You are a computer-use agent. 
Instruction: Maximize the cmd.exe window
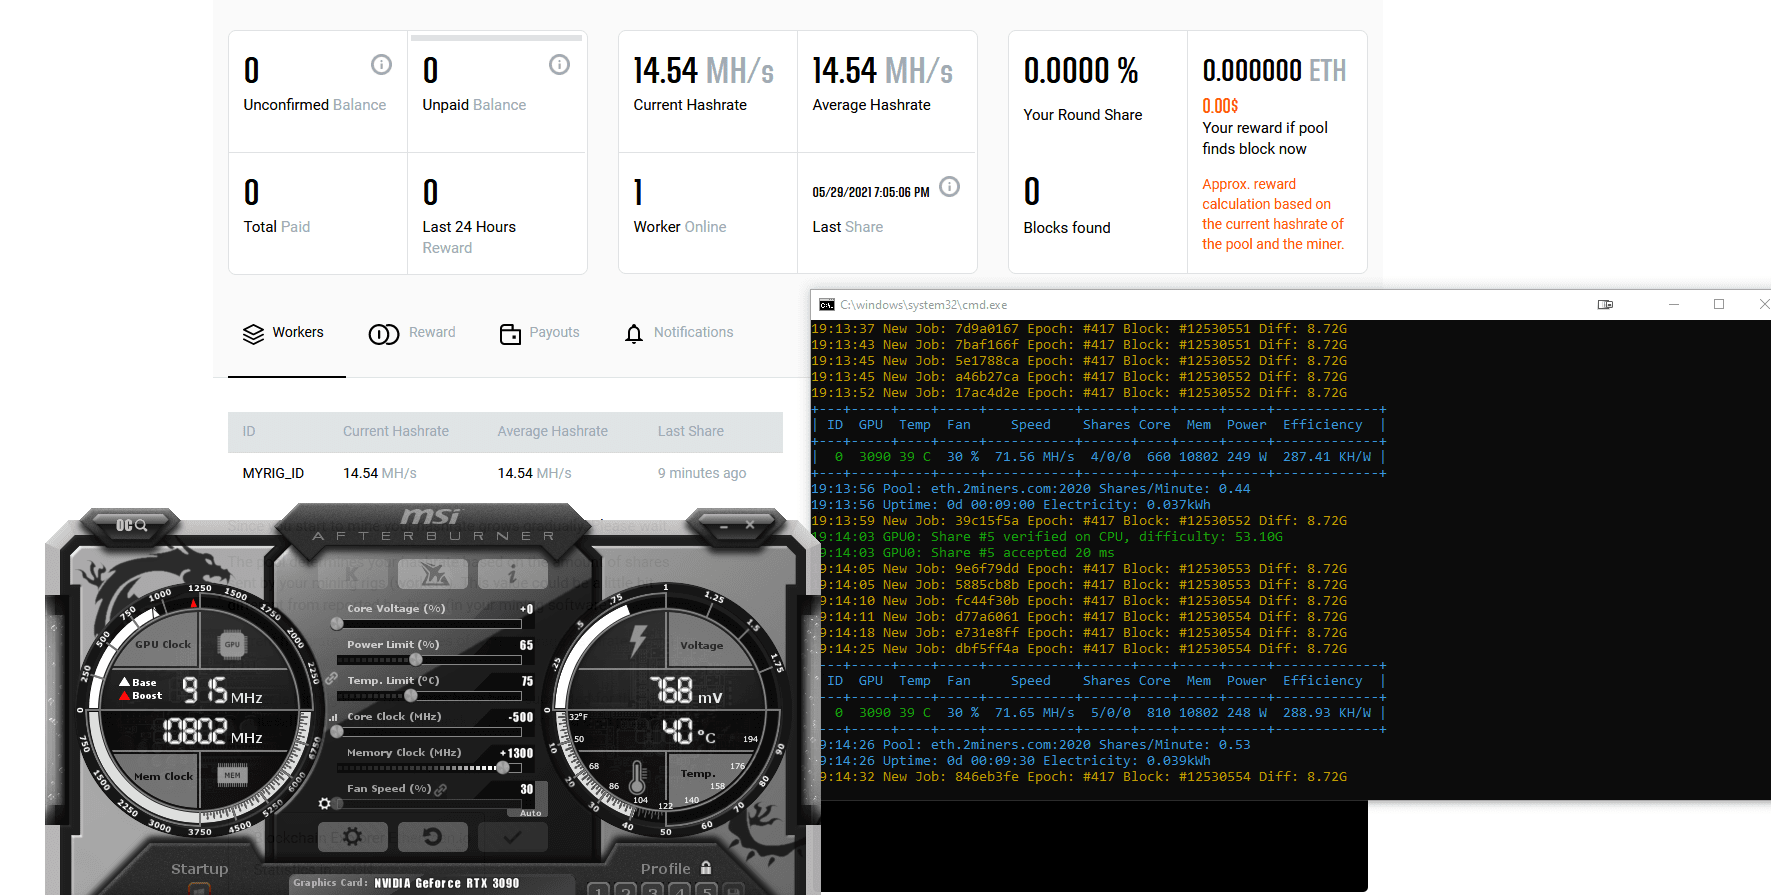click(1719, 305)
